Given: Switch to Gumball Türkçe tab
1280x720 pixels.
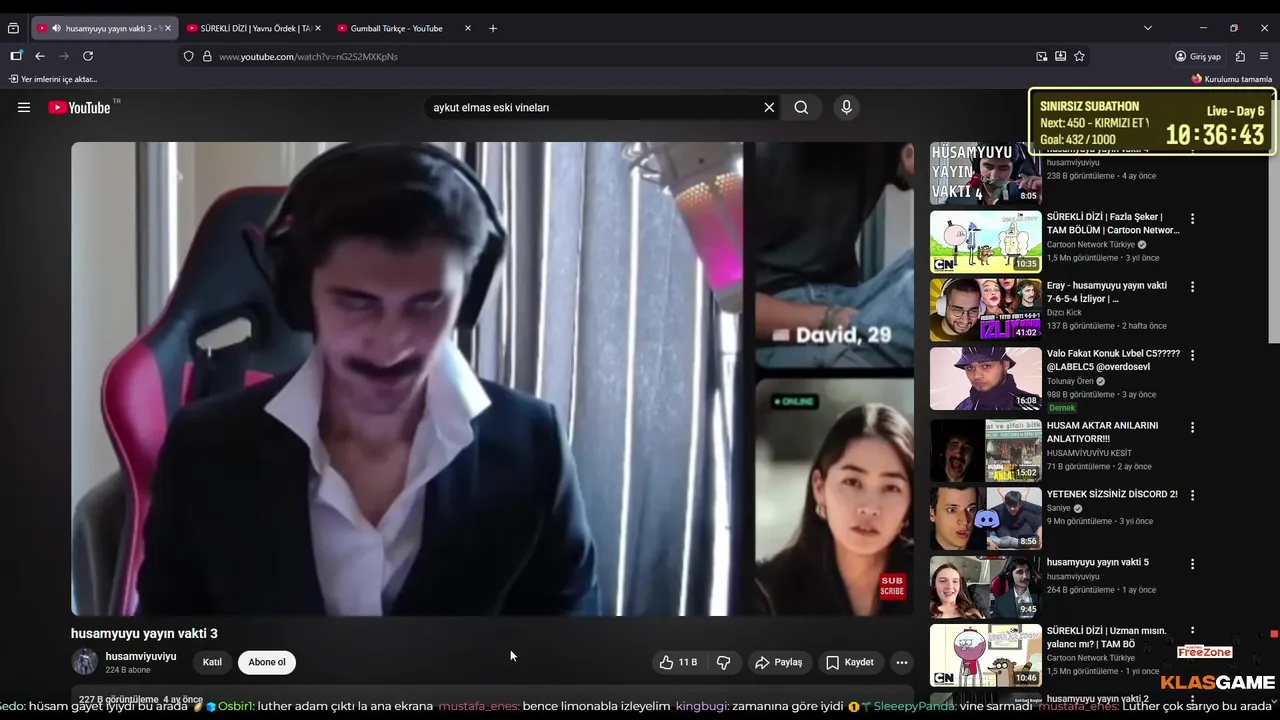Looking at the screenshot, I should click(x=404, y=28).
